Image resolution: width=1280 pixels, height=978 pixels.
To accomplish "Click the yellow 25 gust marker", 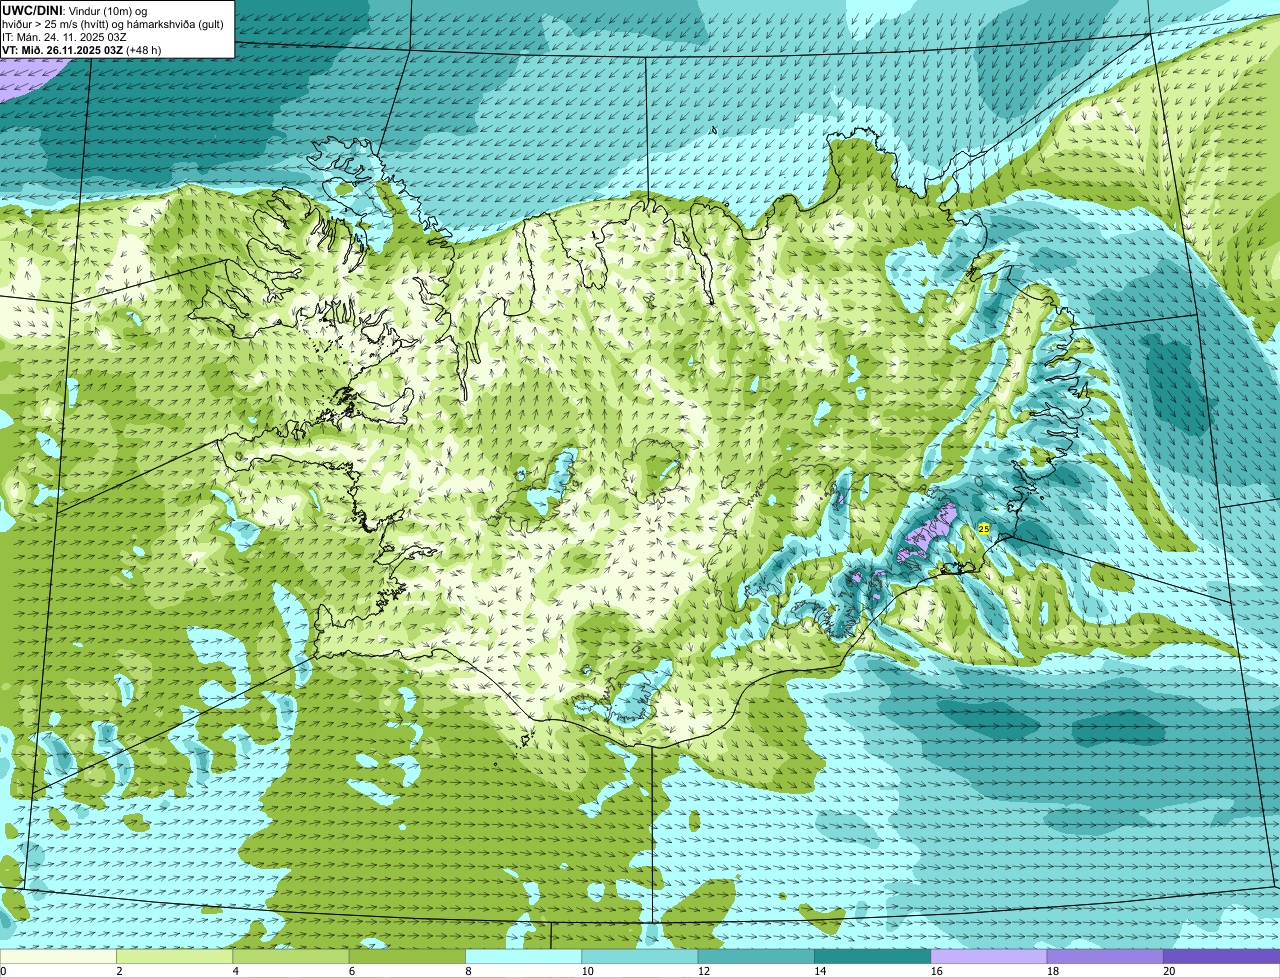I will (x=984, y=528).
